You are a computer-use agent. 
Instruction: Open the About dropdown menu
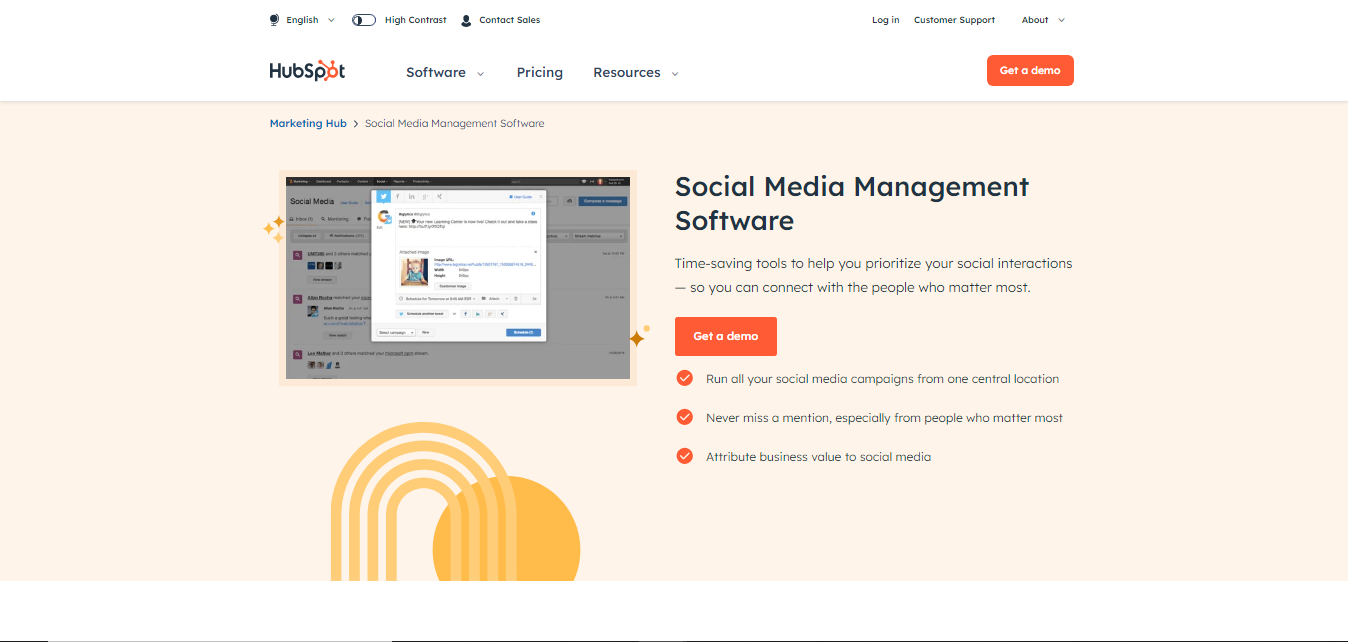tap(1043, 20)
